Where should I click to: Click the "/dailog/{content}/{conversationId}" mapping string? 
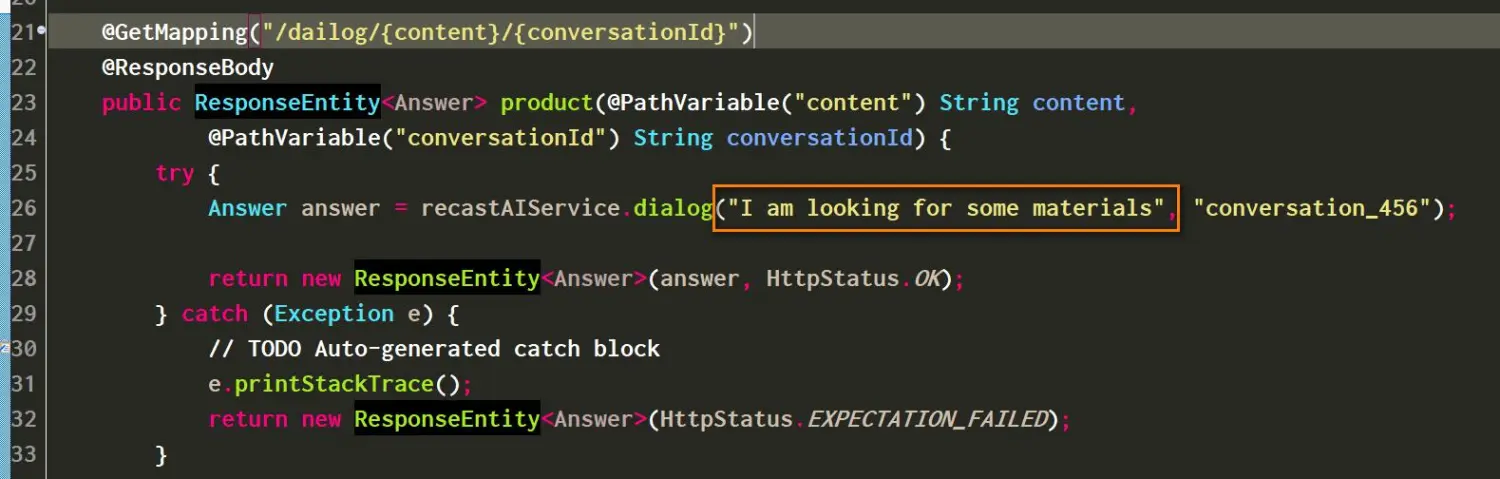point(501,33)
